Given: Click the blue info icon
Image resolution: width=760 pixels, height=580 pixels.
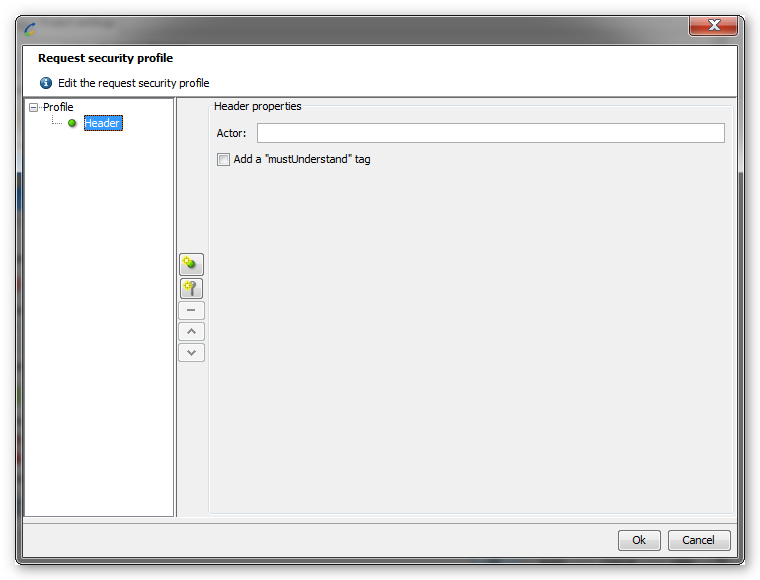Looking at the screenshot, I should (x=45, y=83).
